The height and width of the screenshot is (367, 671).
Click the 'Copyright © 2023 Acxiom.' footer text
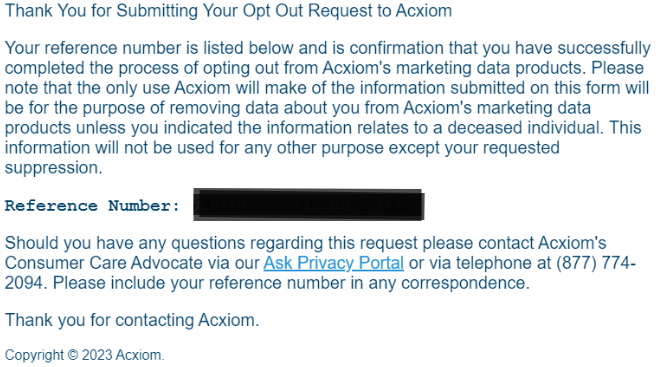(84, 355)
